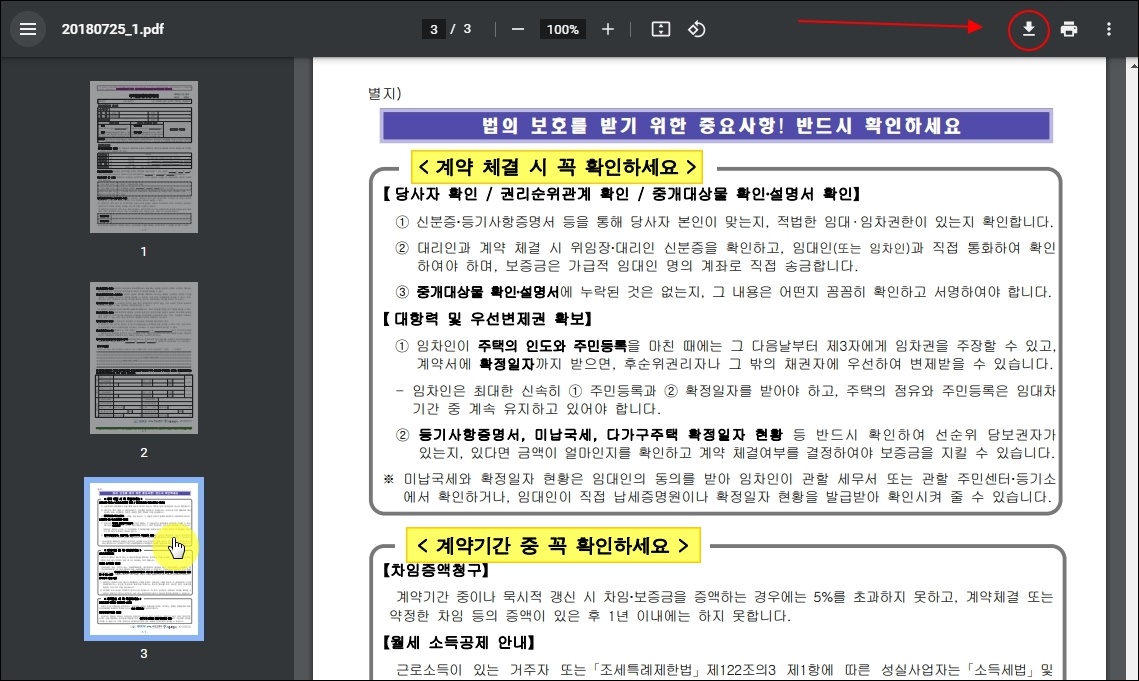
Task: Click the heading 당사자 확인 / 권리순위관계 확인
Action: (x=622, y=194)
